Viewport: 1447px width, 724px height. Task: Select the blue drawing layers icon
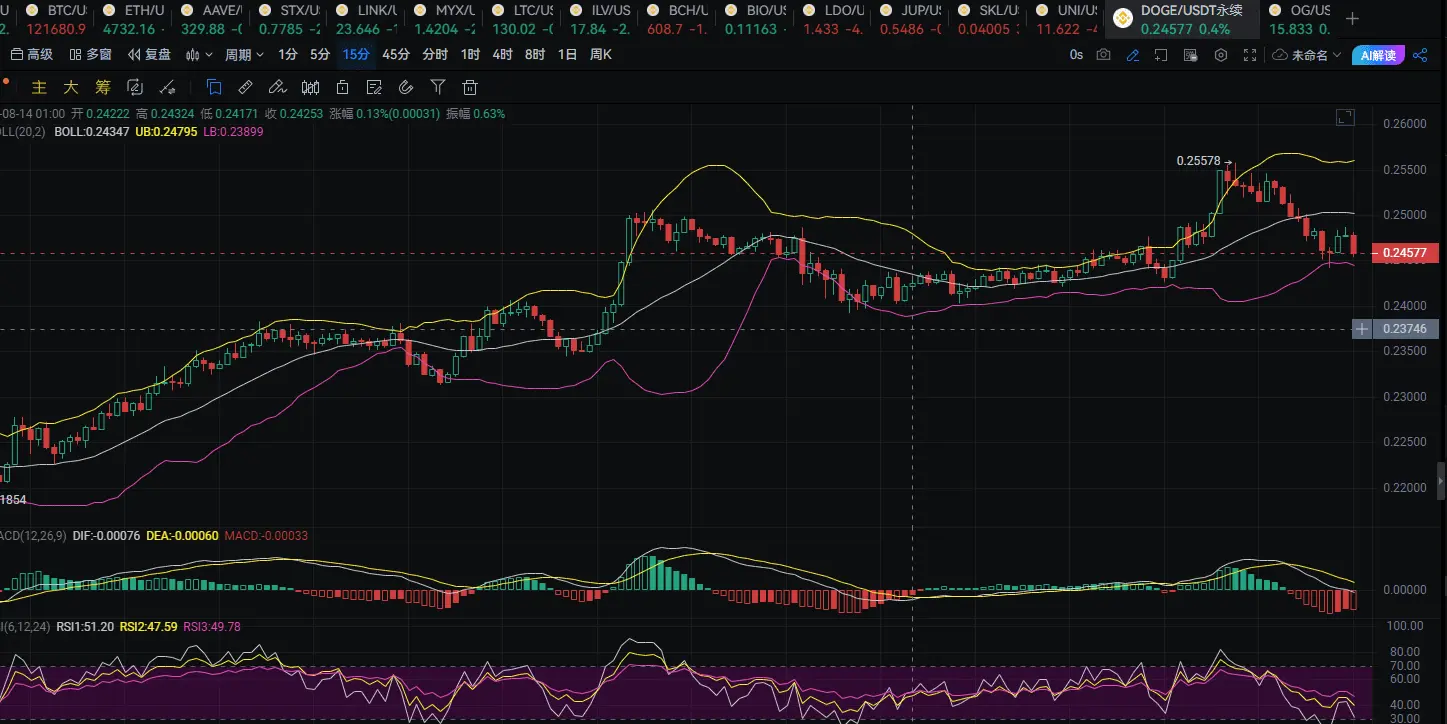214,87
